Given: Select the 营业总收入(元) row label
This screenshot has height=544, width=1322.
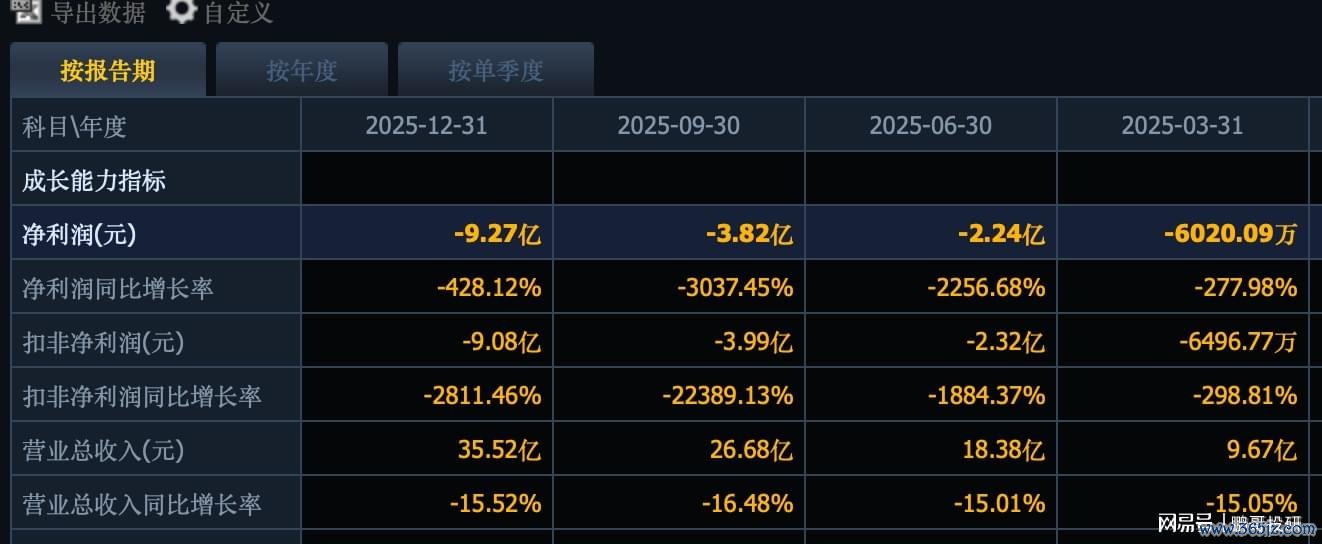Looking at the screenshot, I should (x=104, y=451).
